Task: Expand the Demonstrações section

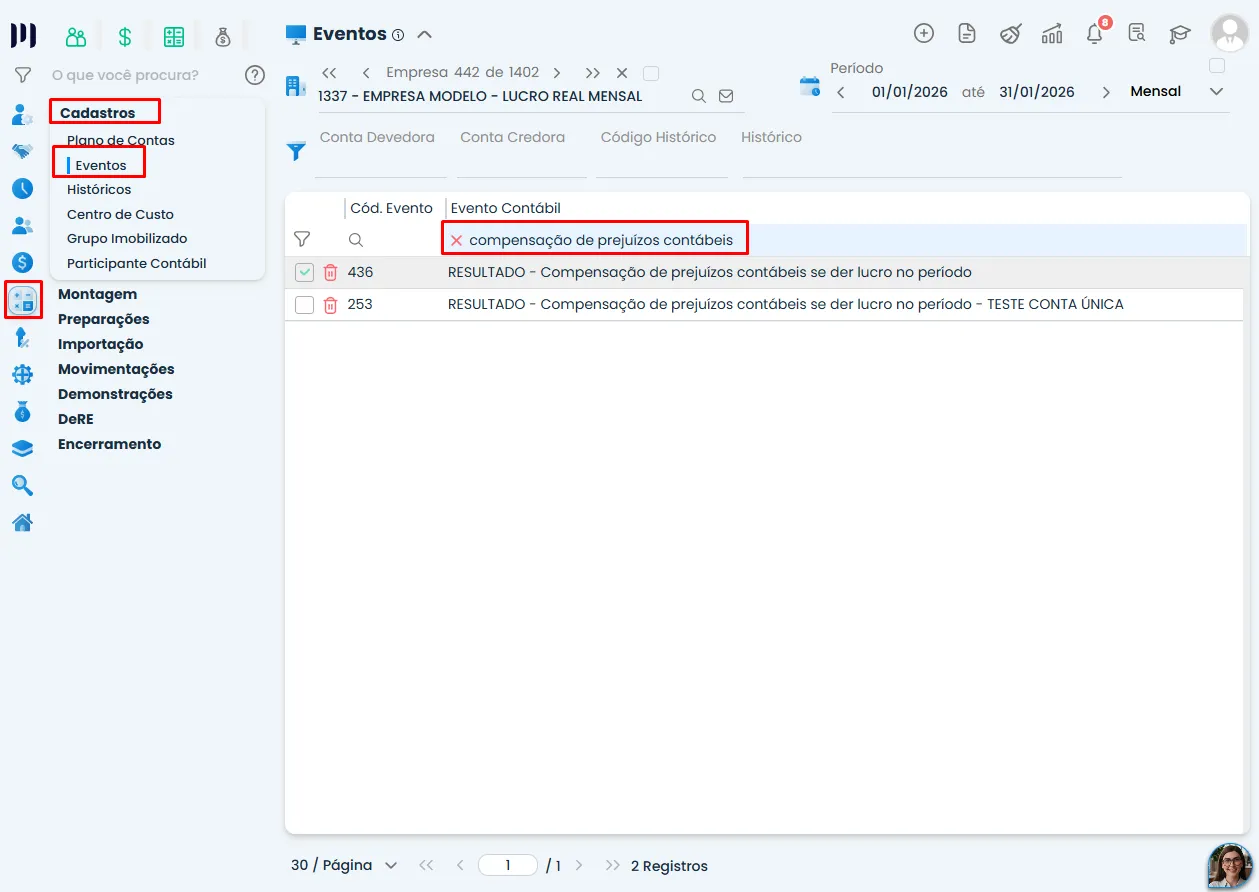Action: [115, 394]
